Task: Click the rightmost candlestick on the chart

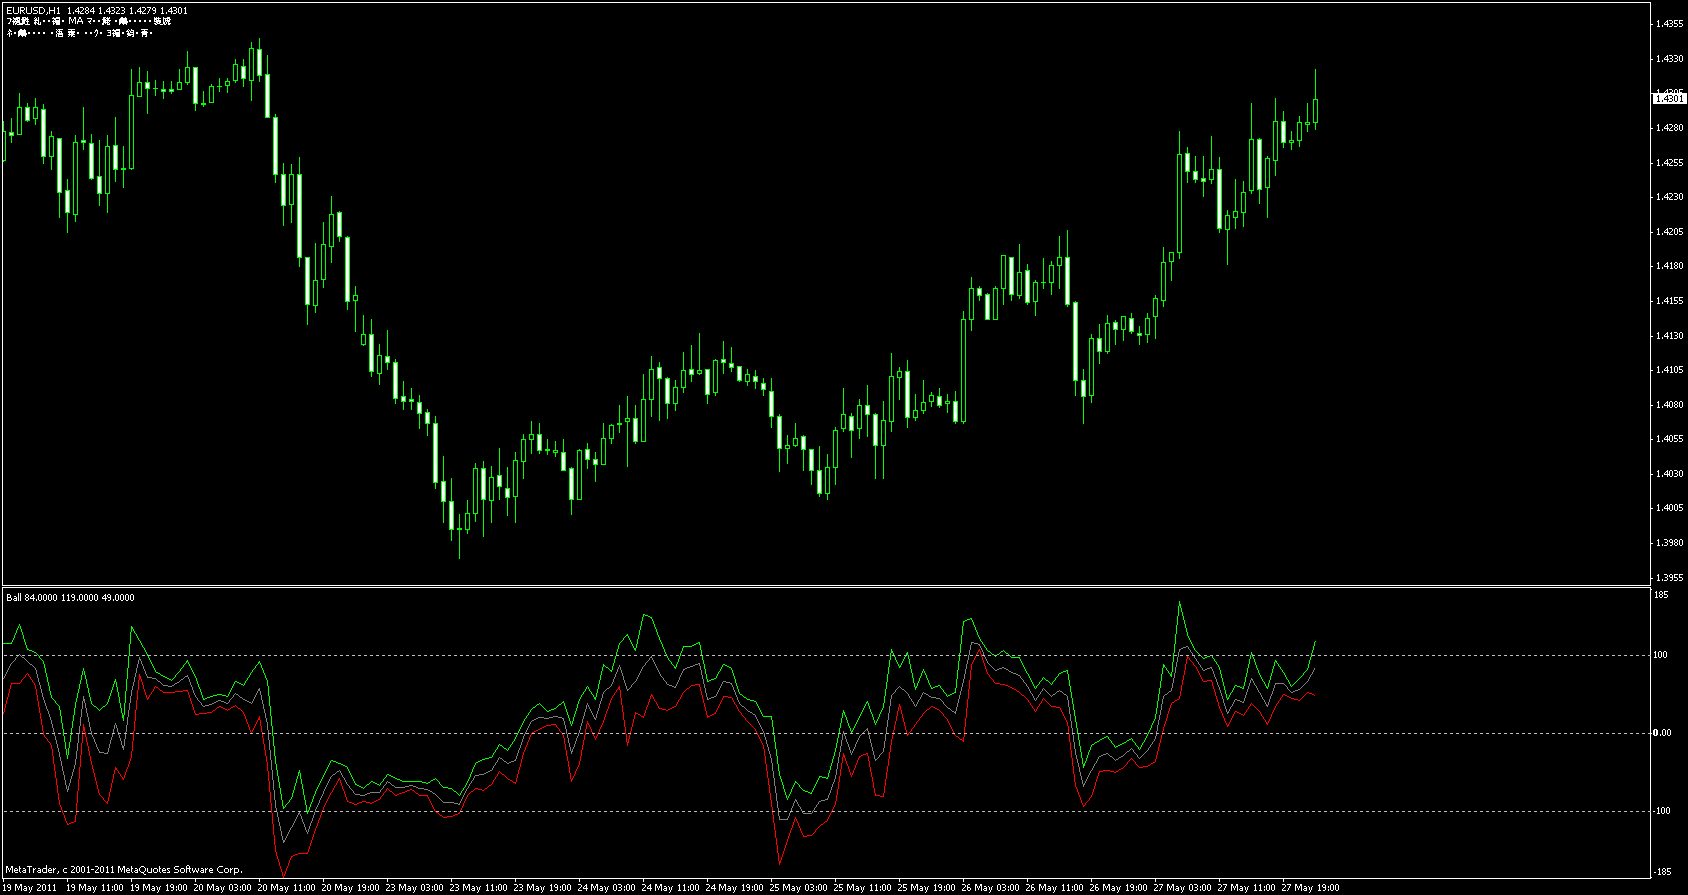Action: [1316, 110]
